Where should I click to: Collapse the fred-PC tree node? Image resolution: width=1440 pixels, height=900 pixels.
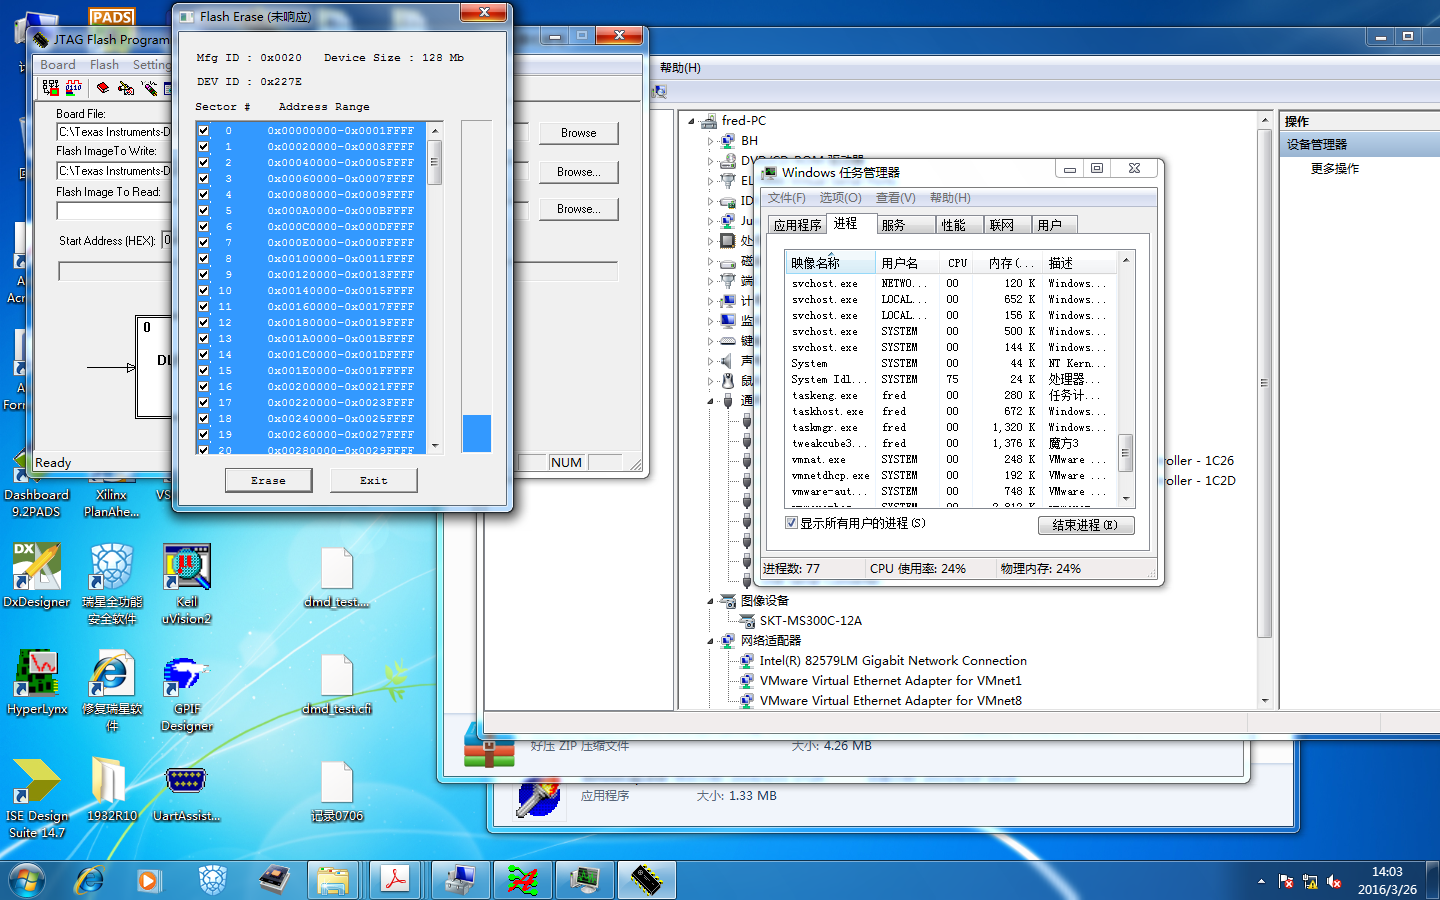(691, 121)
